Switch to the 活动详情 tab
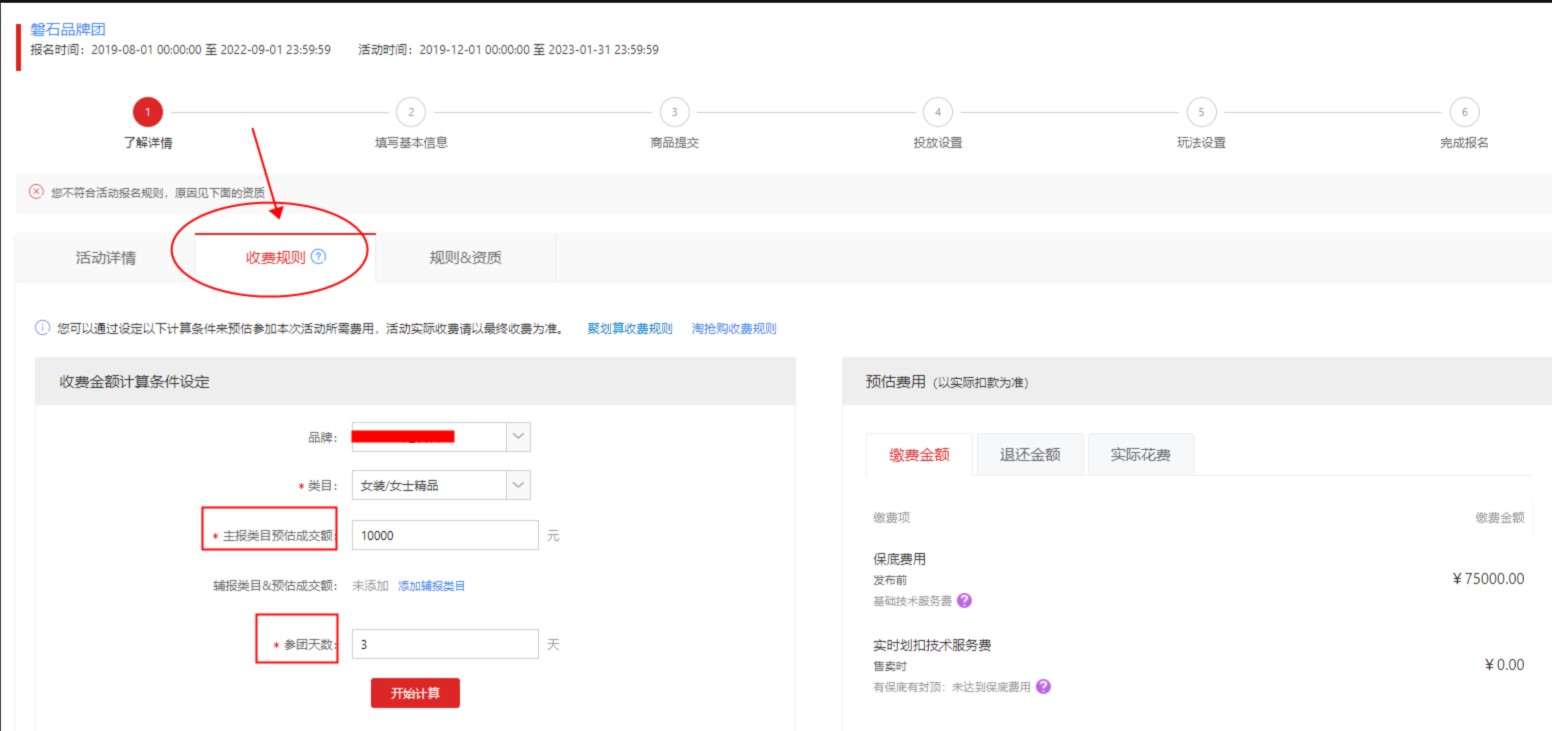Screen dimensions: 1552x731 [x=106, y=258]
